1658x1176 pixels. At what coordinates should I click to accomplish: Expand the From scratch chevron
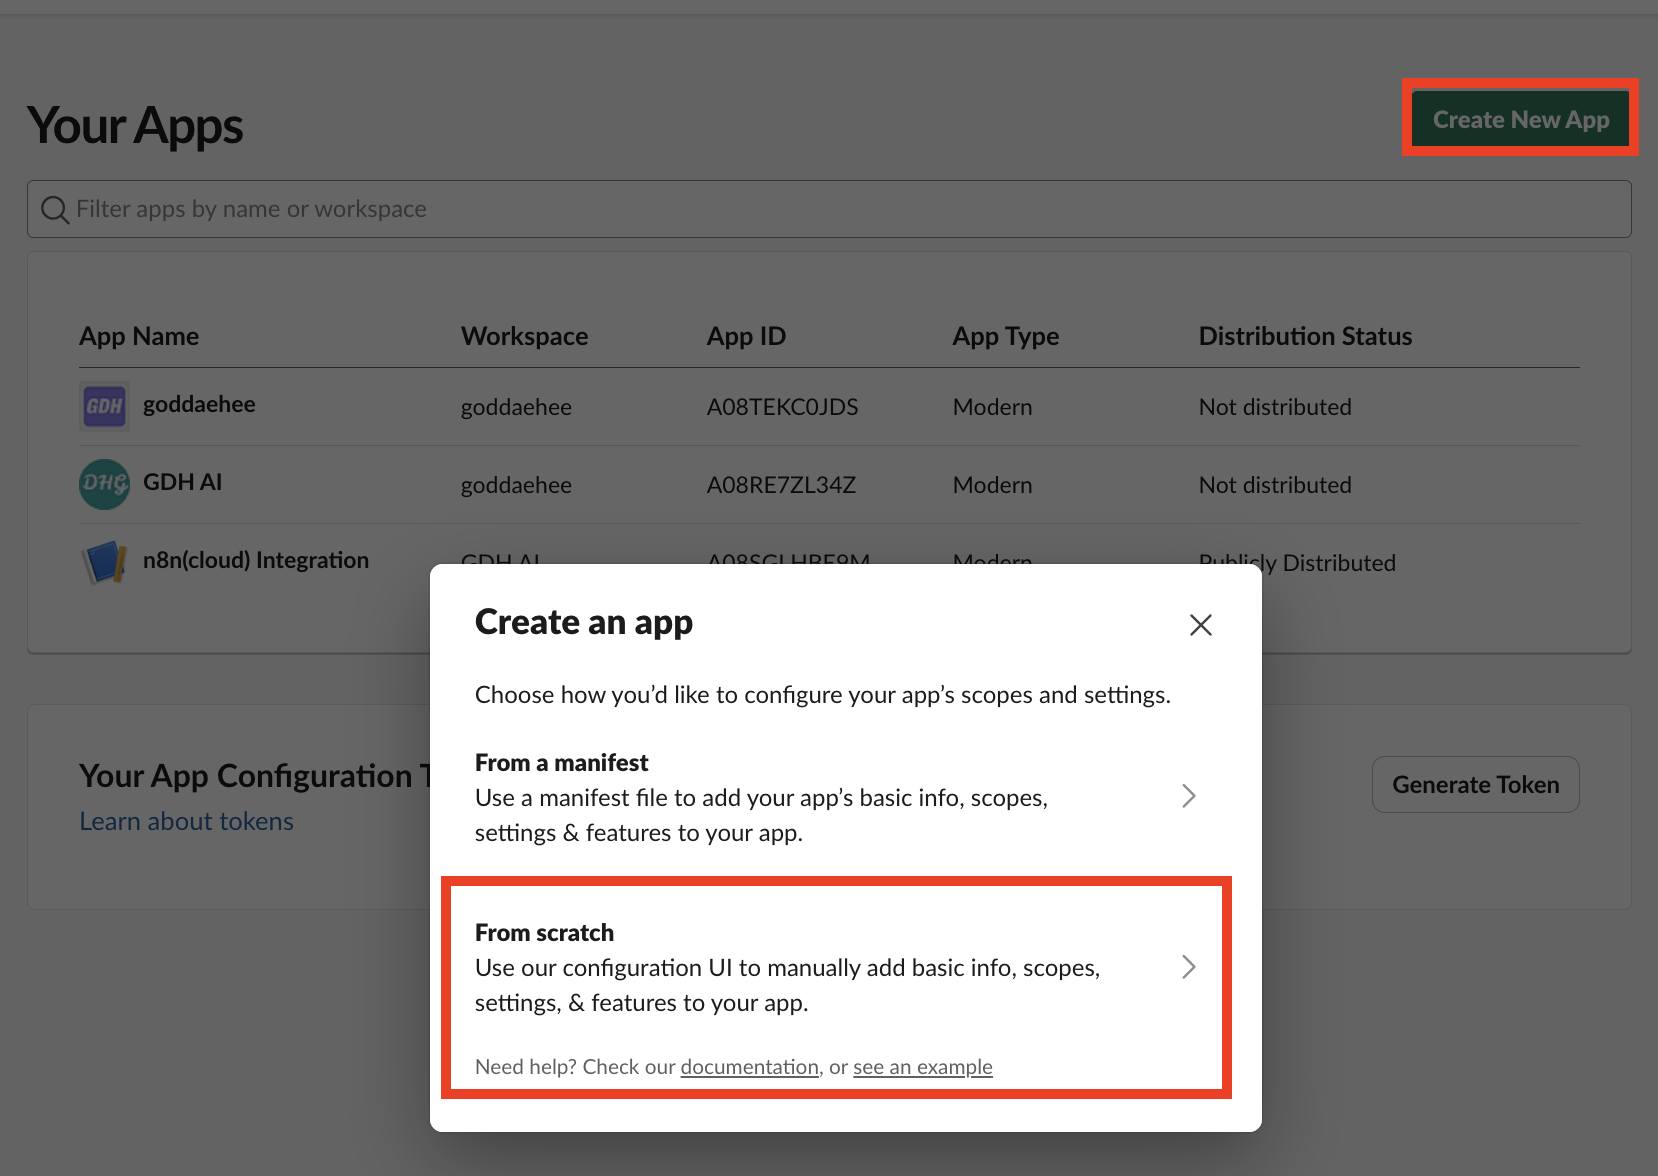point(1188,967)
